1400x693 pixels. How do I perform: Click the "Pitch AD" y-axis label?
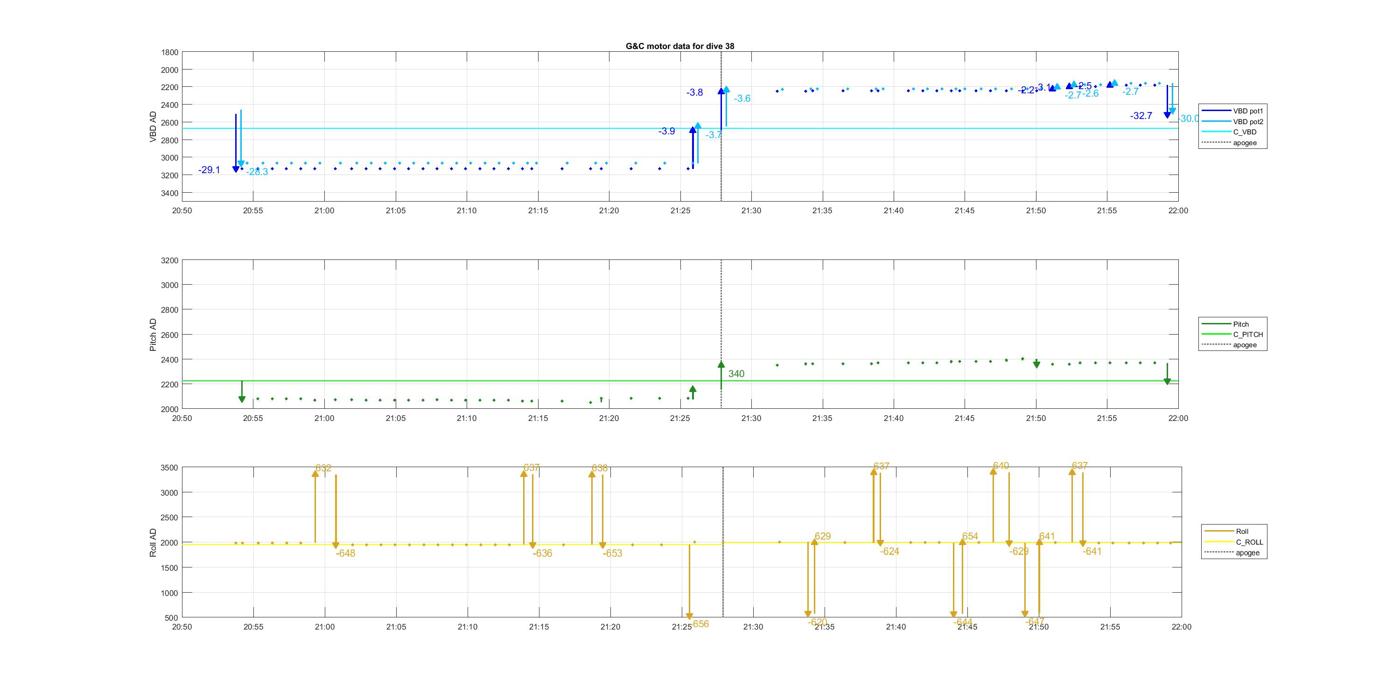(x=153, y=335)
